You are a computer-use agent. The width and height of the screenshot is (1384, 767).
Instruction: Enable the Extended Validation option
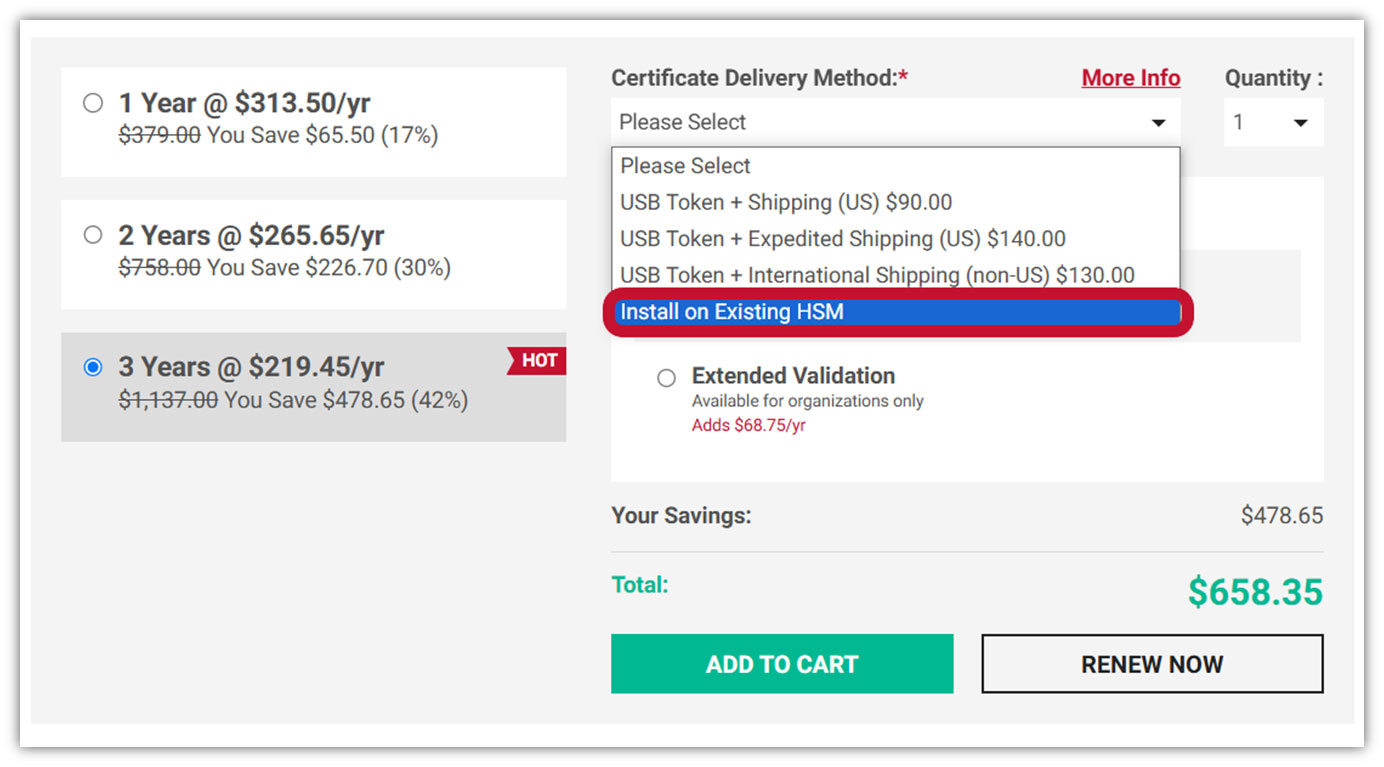[666, 378]
